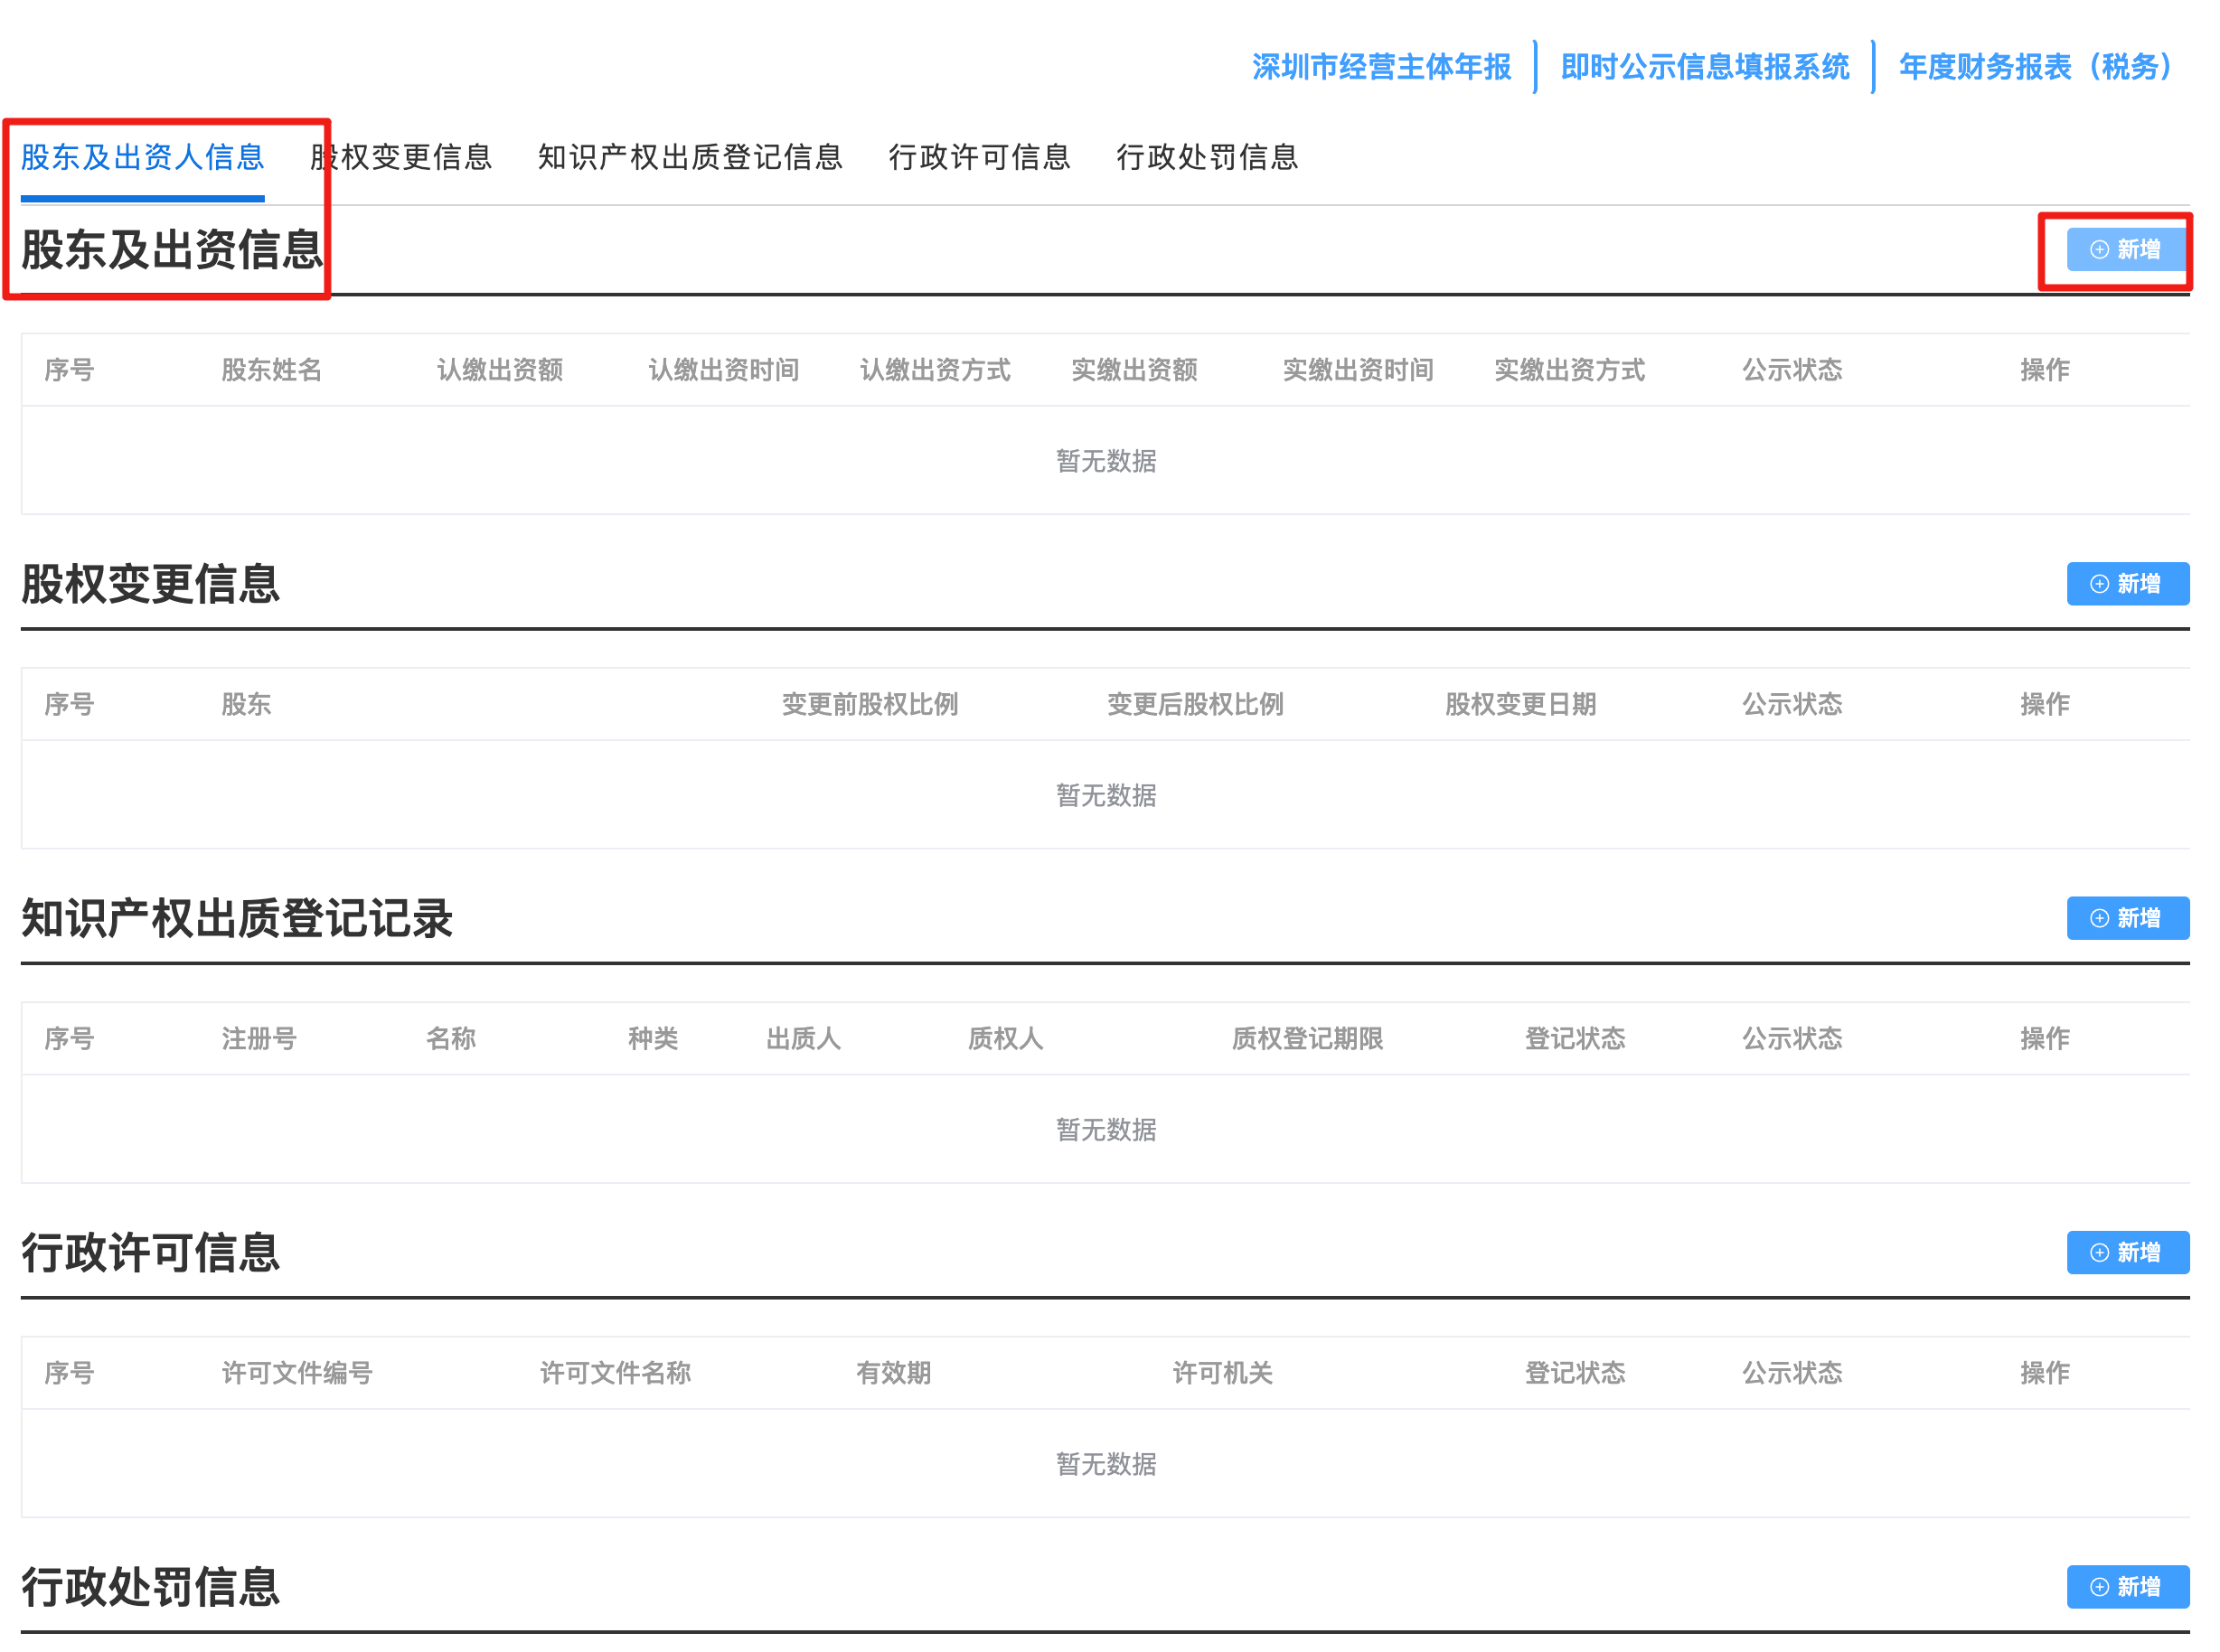Switch to 知识产权出质登记信息 tab
2220x1652 pixels.
coord(690,157)
